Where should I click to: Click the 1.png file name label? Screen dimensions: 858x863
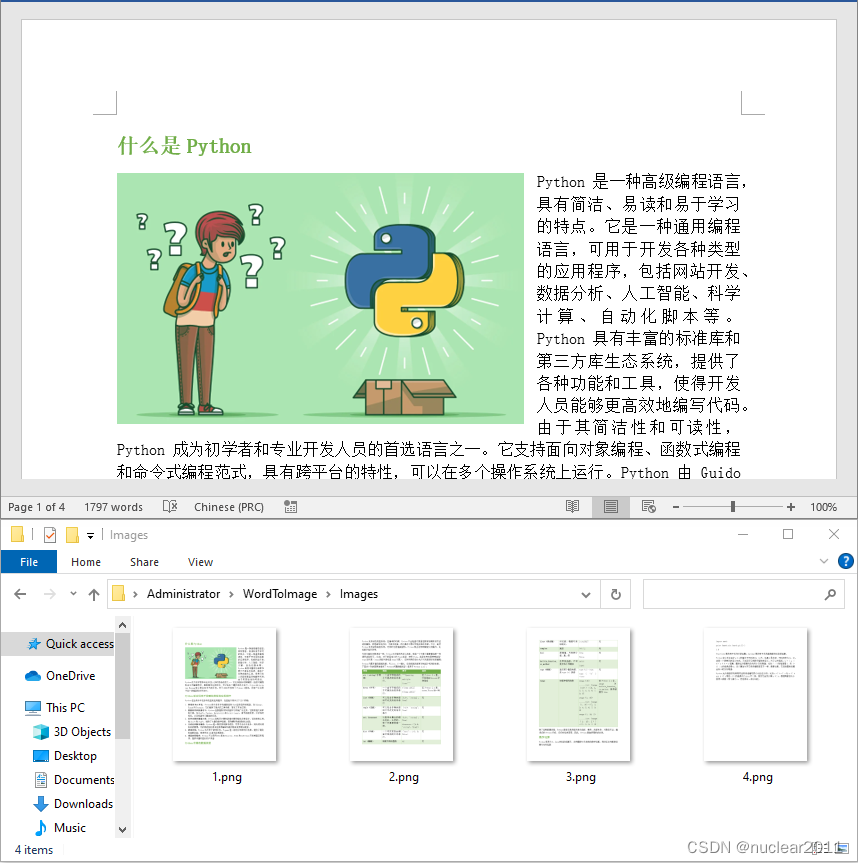click(227, 777)
